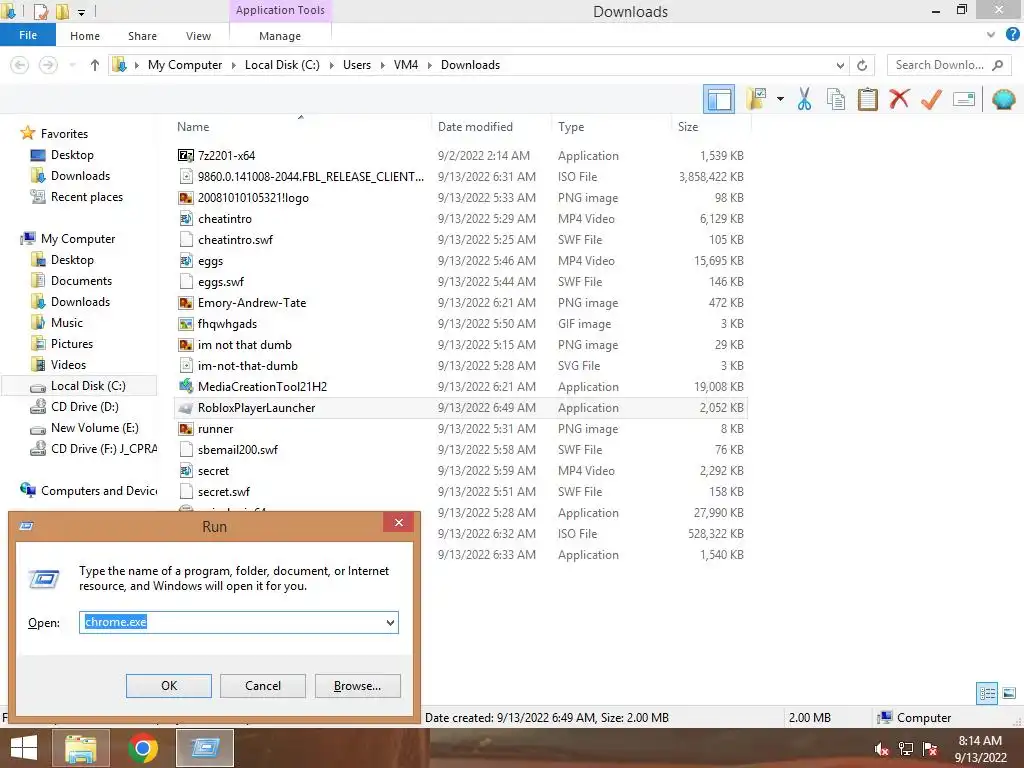
Task: Click the orange checkmark Properties icon
Action: coord(931,99)
